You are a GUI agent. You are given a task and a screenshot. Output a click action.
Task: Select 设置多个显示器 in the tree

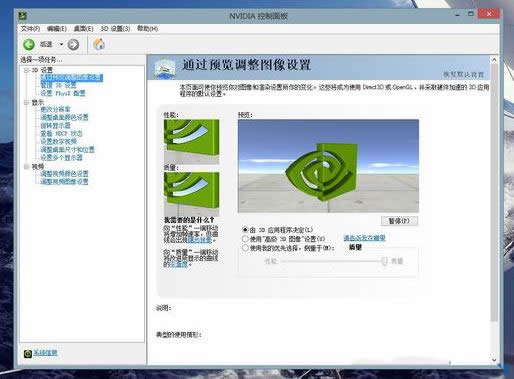61,157
